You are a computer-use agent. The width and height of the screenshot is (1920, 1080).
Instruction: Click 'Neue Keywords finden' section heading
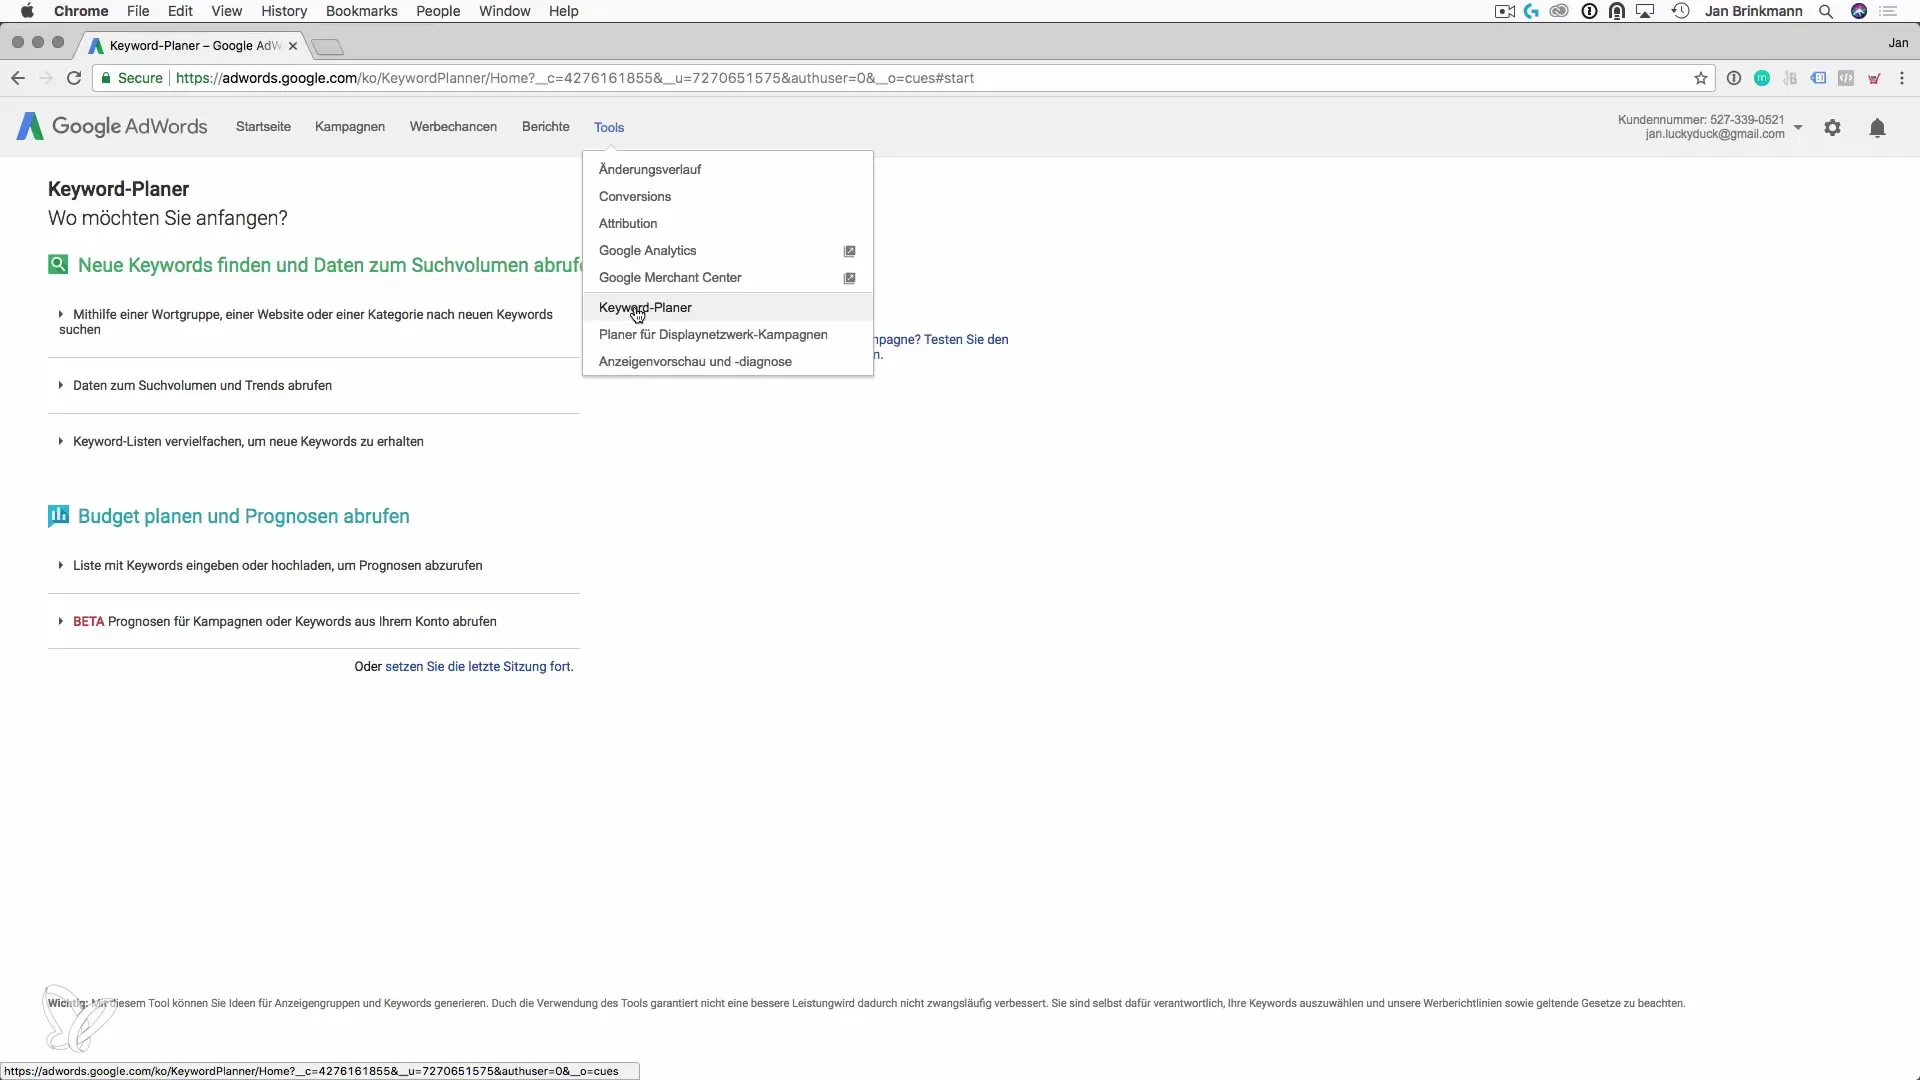[x=329, y=265]
